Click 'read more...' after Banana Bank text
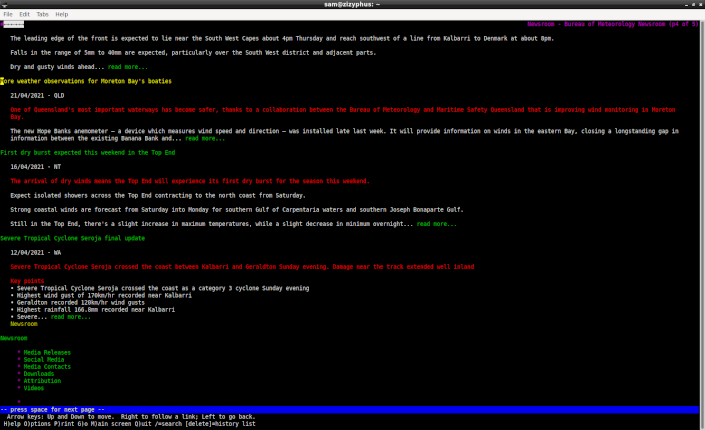Viewport: 705px width, 430px height. (198, 138)
